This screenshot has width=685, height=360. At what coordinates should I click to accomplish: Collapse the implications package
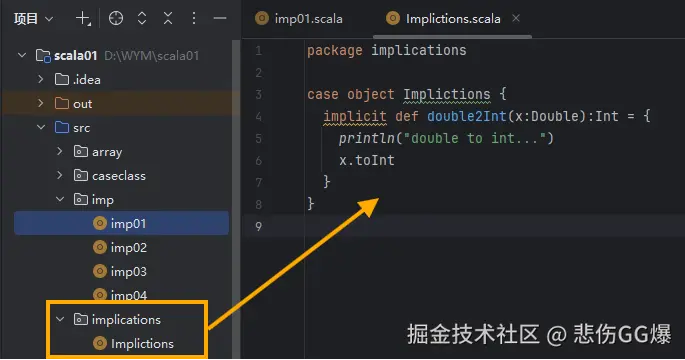[60, 319]
